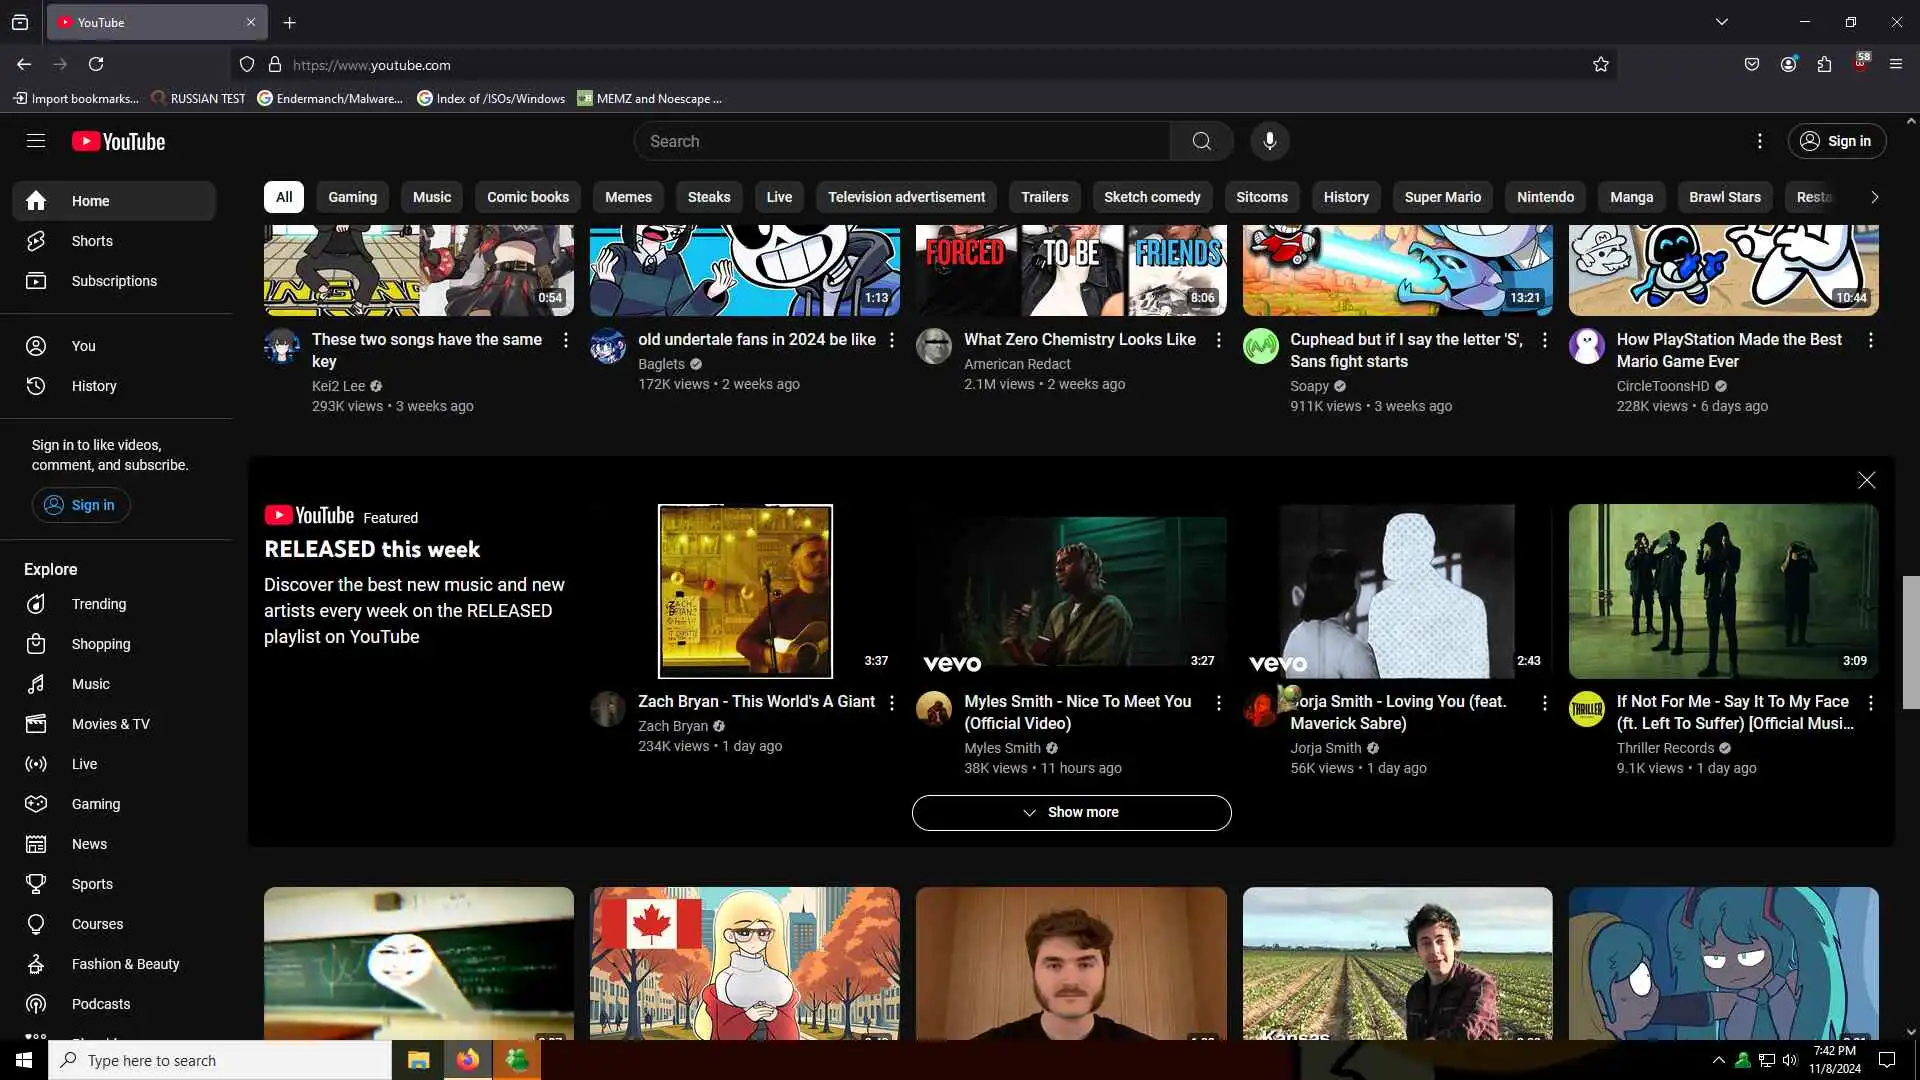Click Sign in at top right
1920x1080 pixels.
[x=1837, y=141]
